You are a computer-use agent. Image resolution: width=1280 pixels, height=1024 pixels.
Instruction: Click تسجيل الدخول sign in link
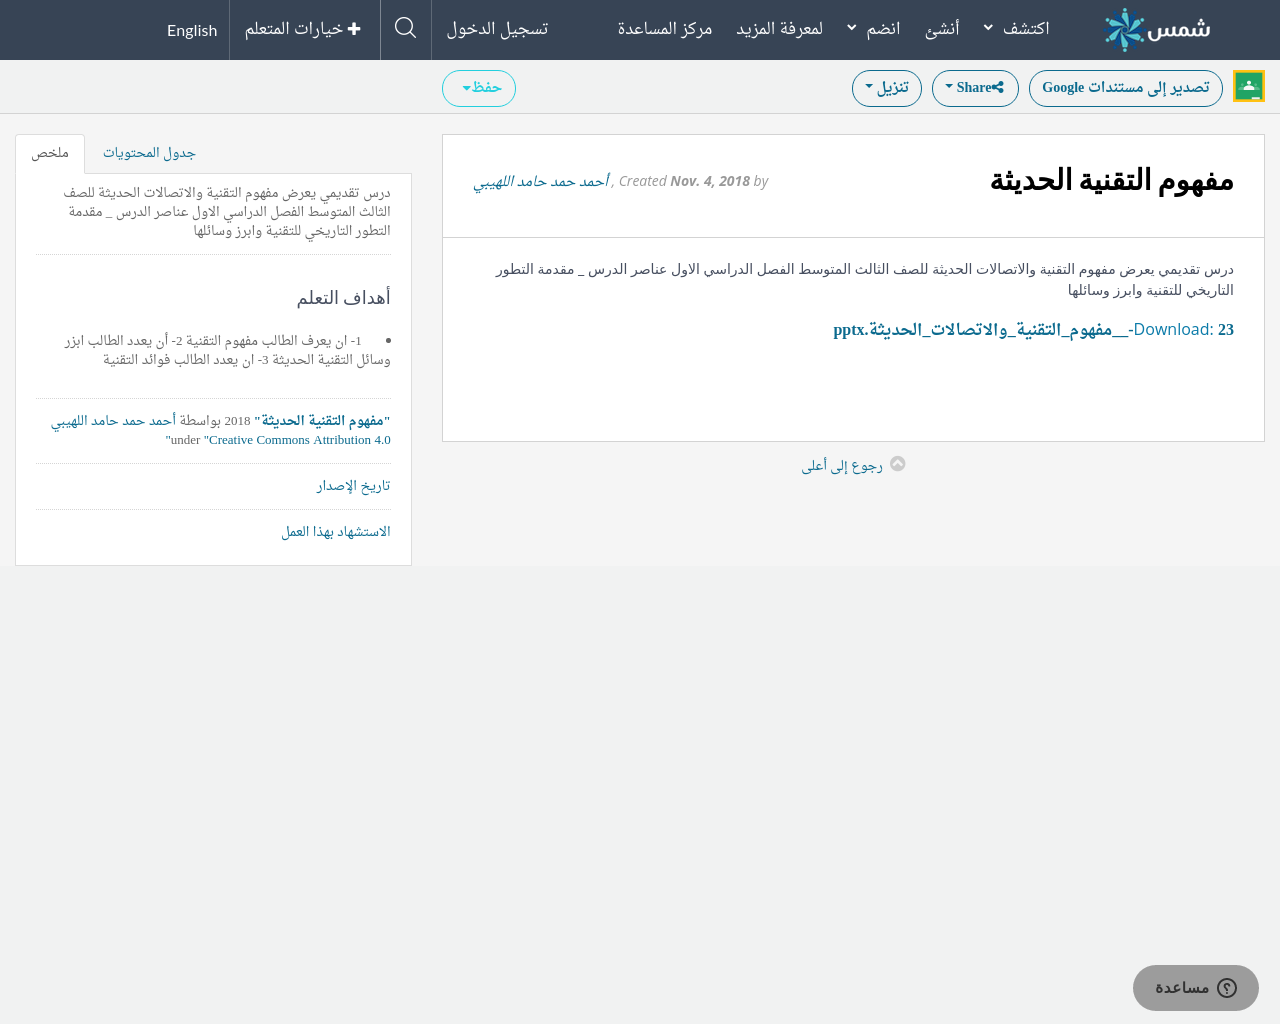497,29
